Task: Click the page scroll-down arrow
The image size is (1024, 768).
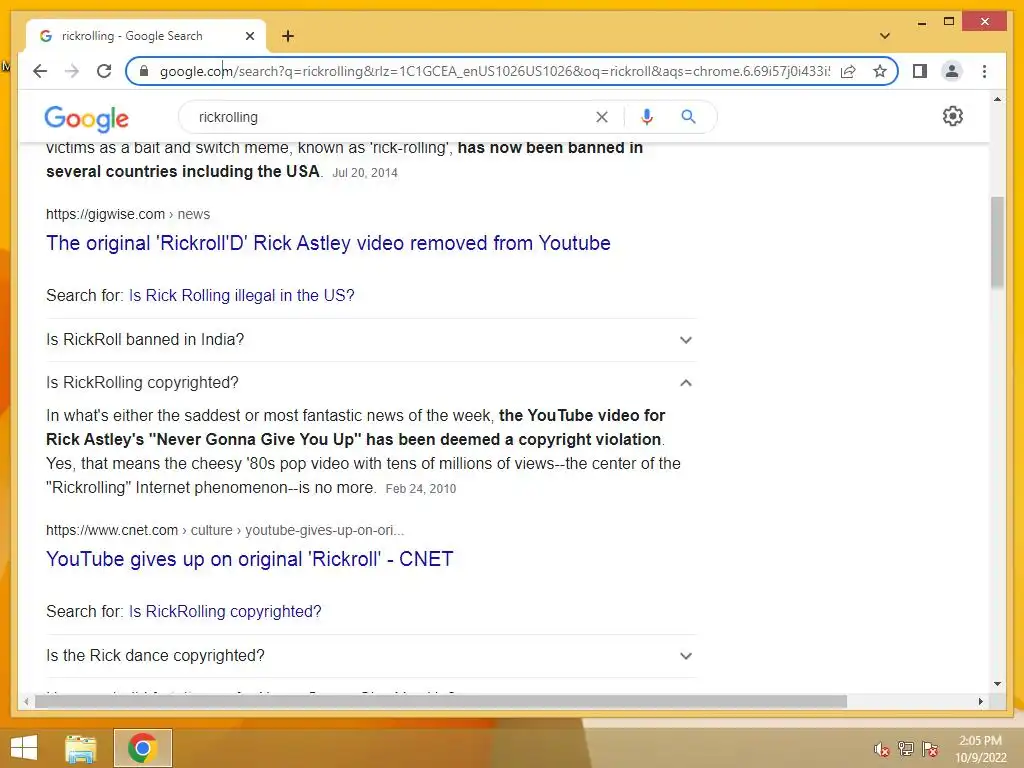Action: [x=997, y=684]
